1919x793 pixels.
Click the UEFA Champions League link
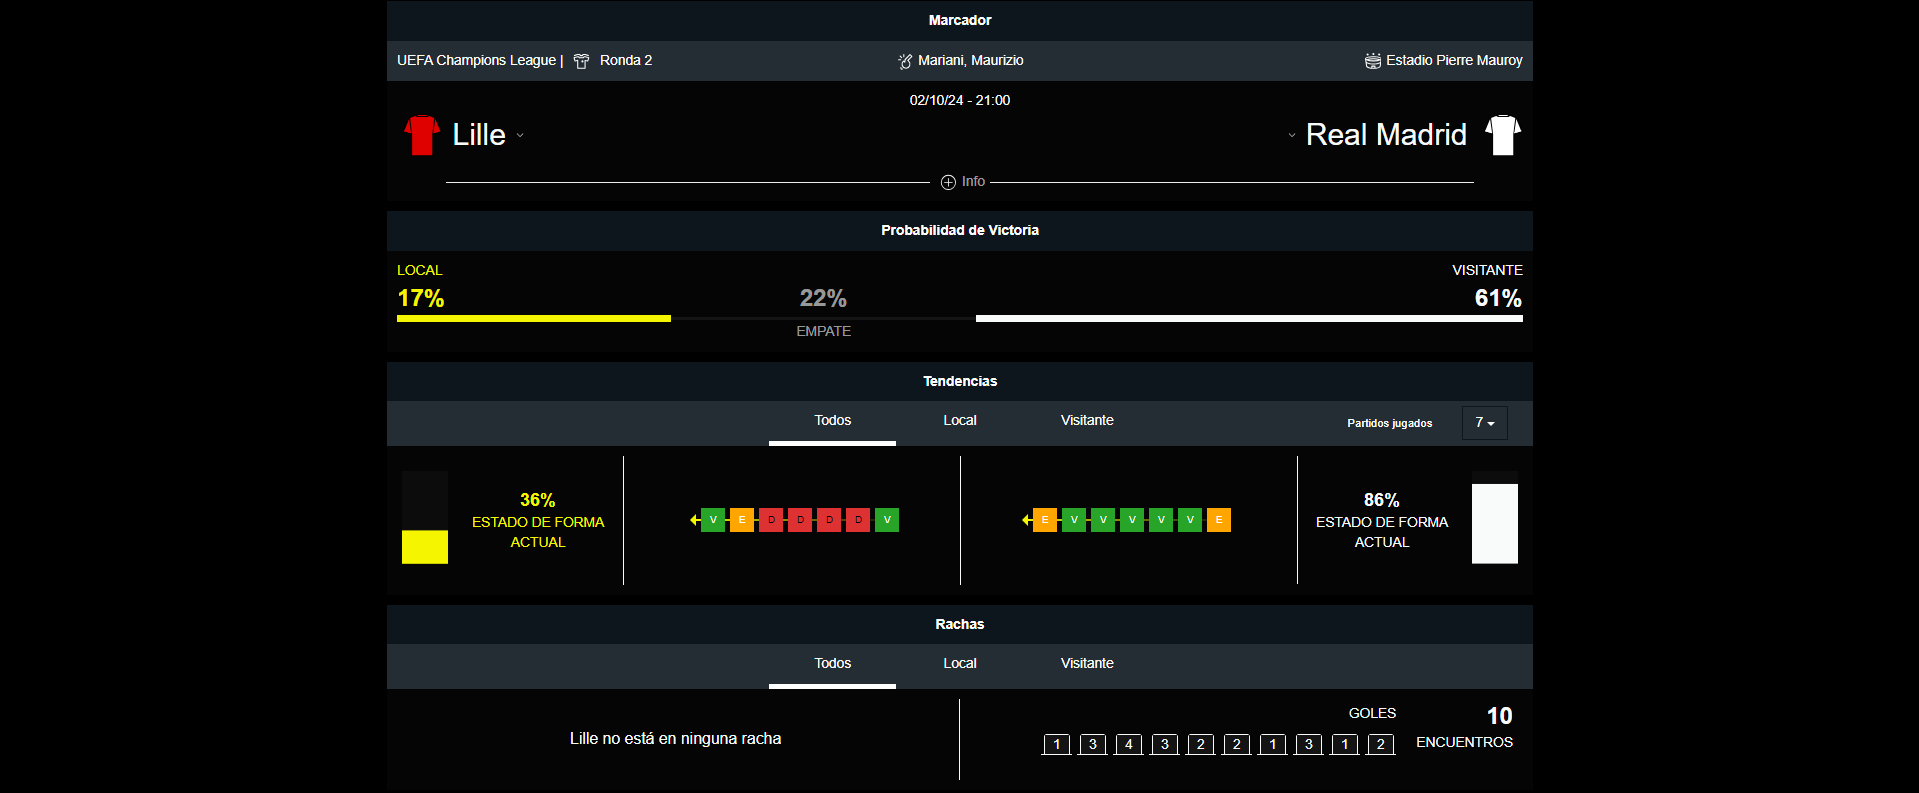pyautogui.click(x=476, y=61)
